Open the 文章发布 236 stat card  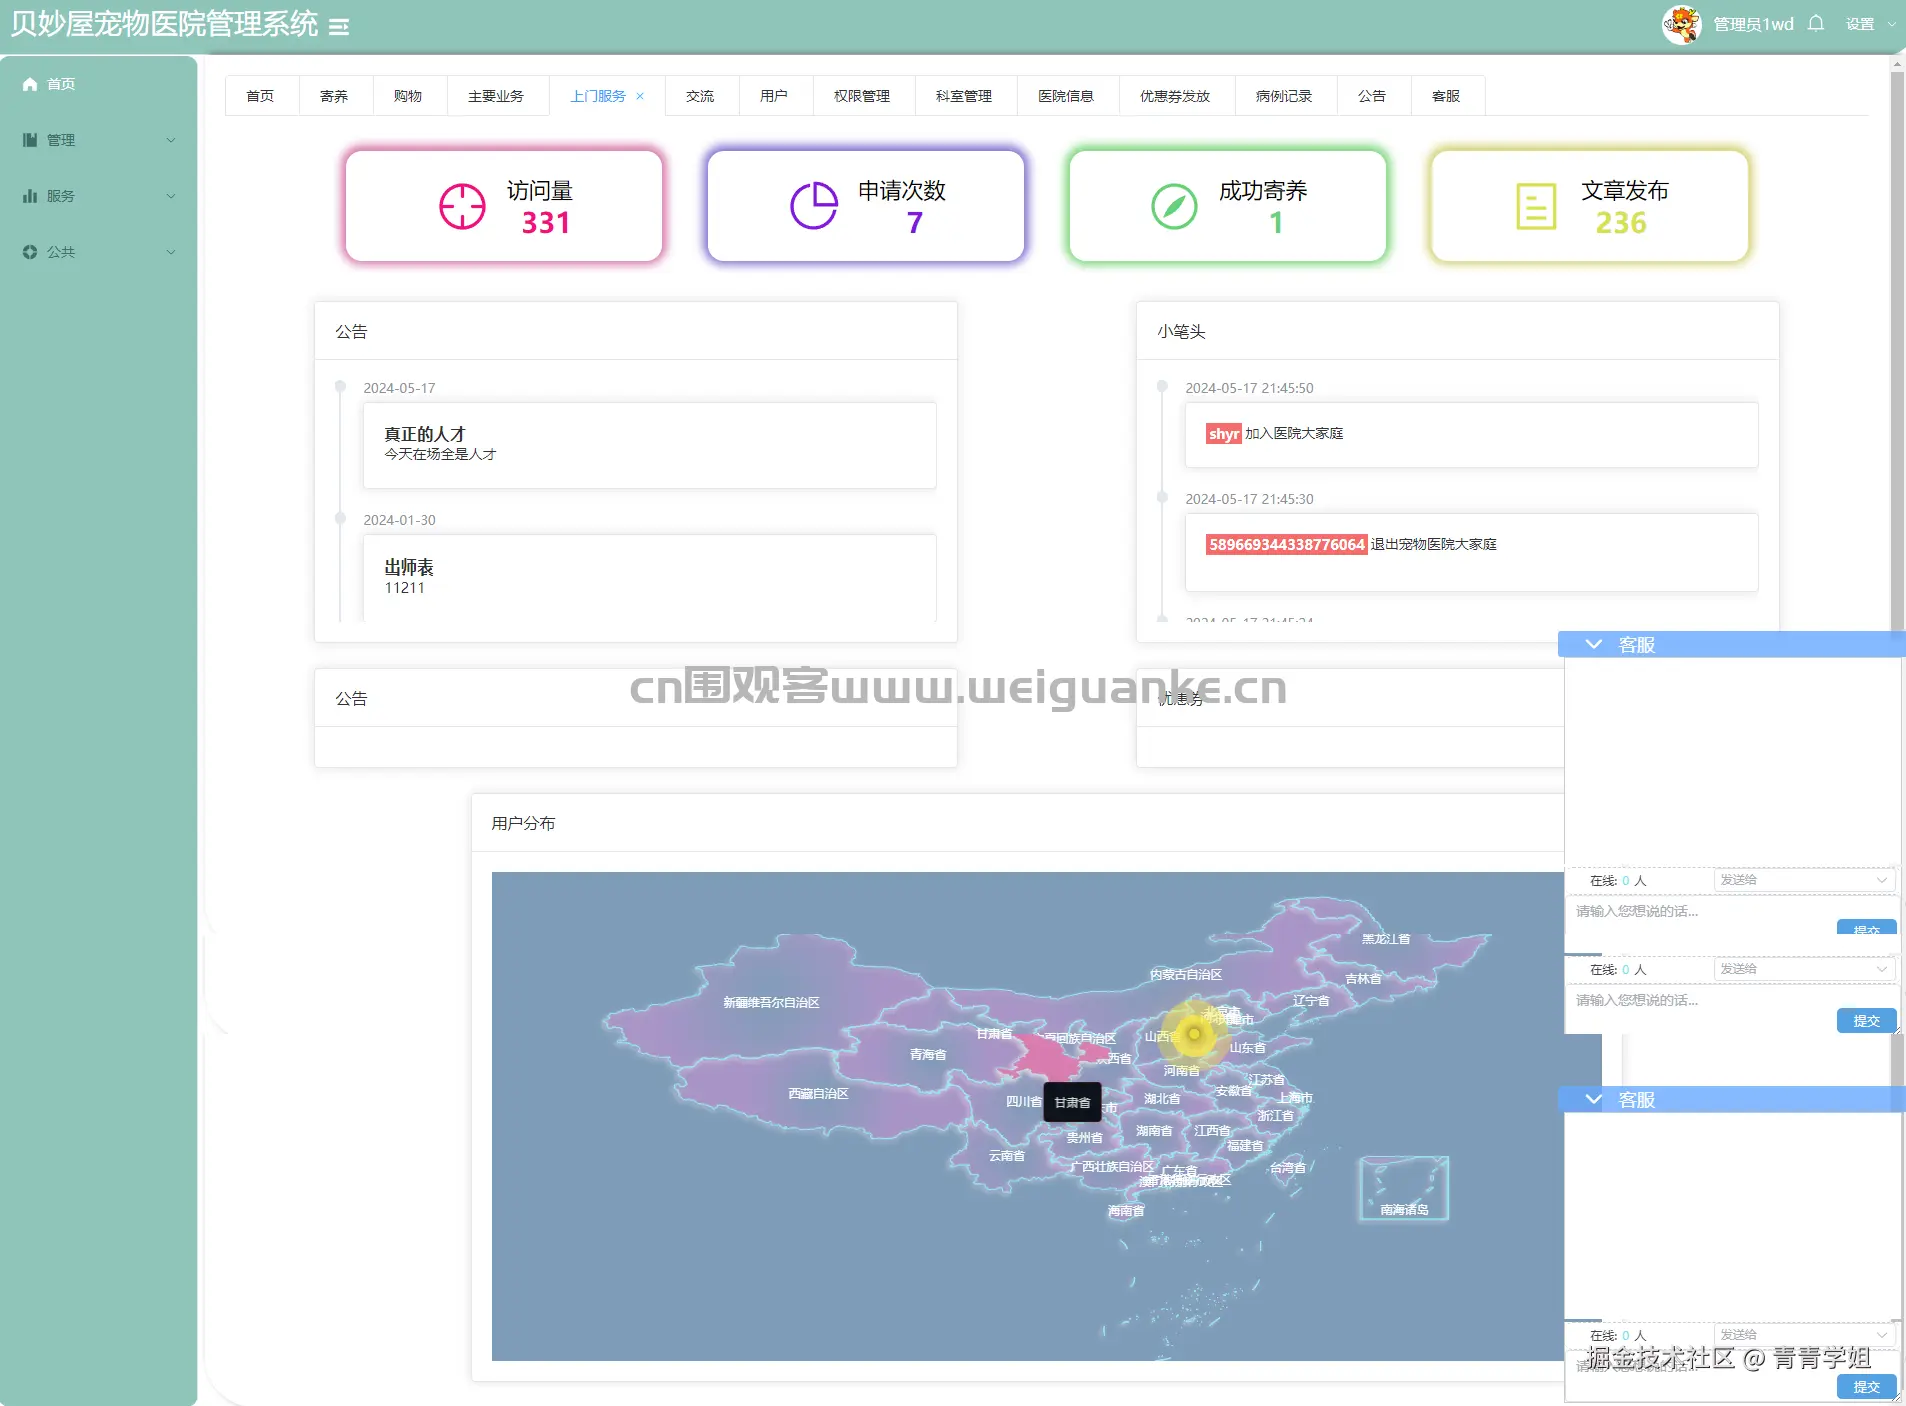(x=1590, y=206)
